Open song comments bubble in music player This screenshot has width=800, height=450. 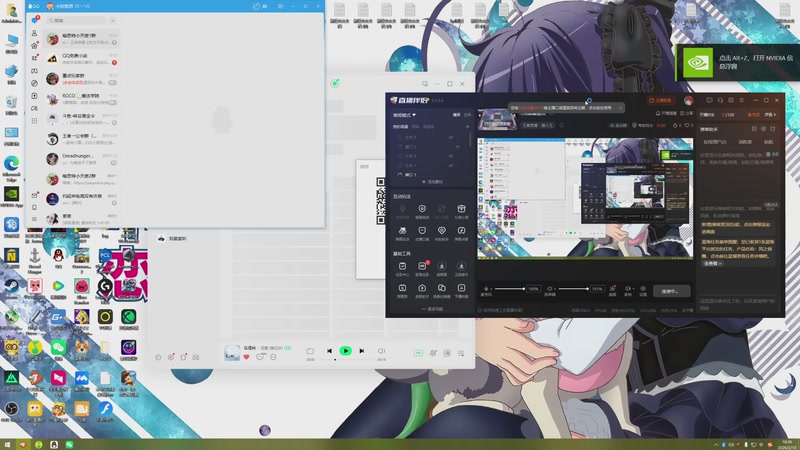pyautogui.click(x=260, y=357)
